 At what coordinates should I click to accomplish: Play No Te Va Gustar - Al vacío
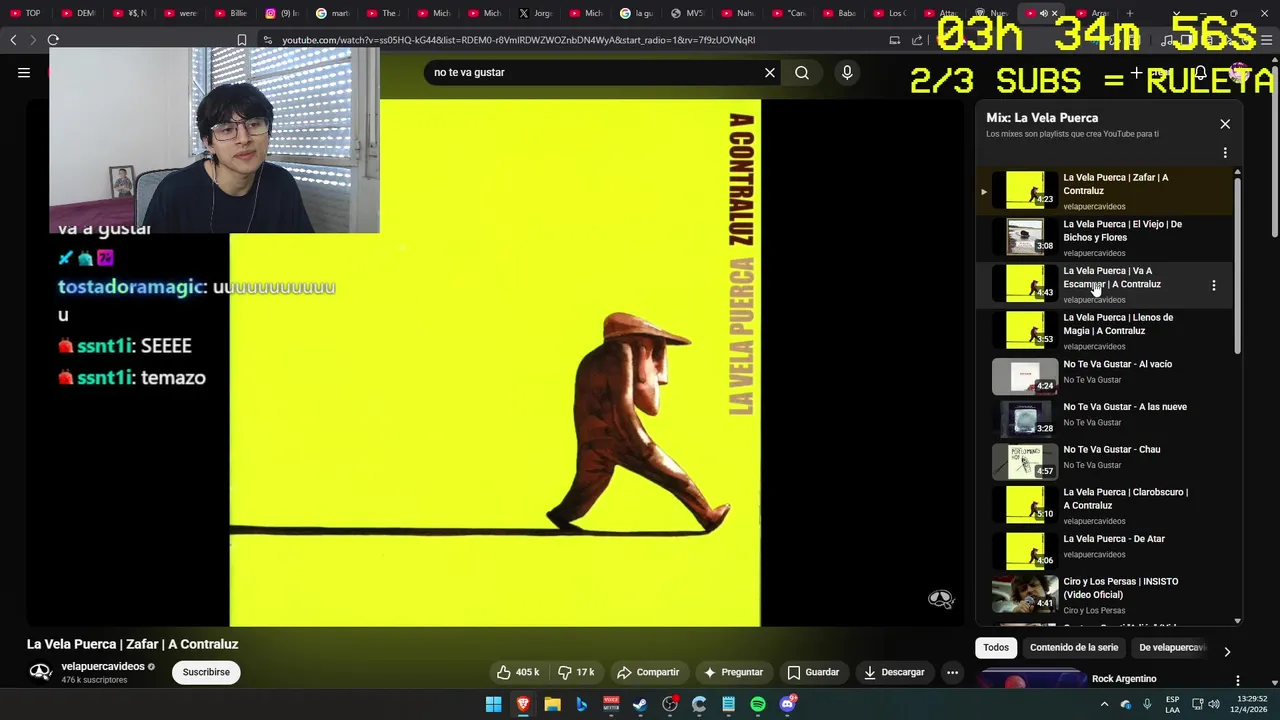click(x=1105, y=376)
